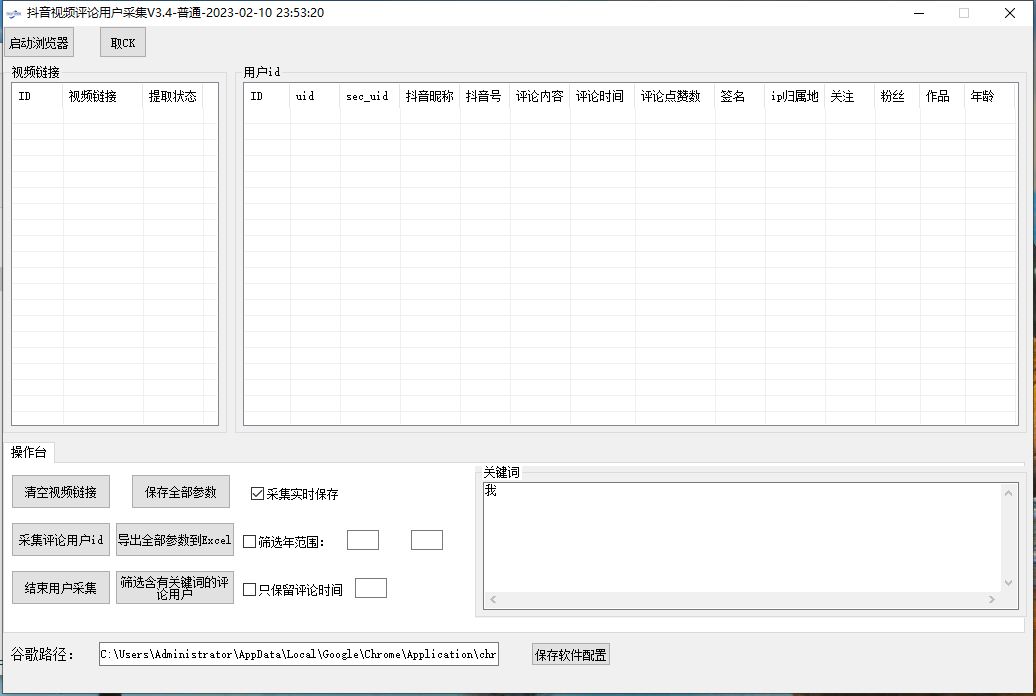
Task: Export via 导出全部参数到Excel button
Action: [174, 540]
